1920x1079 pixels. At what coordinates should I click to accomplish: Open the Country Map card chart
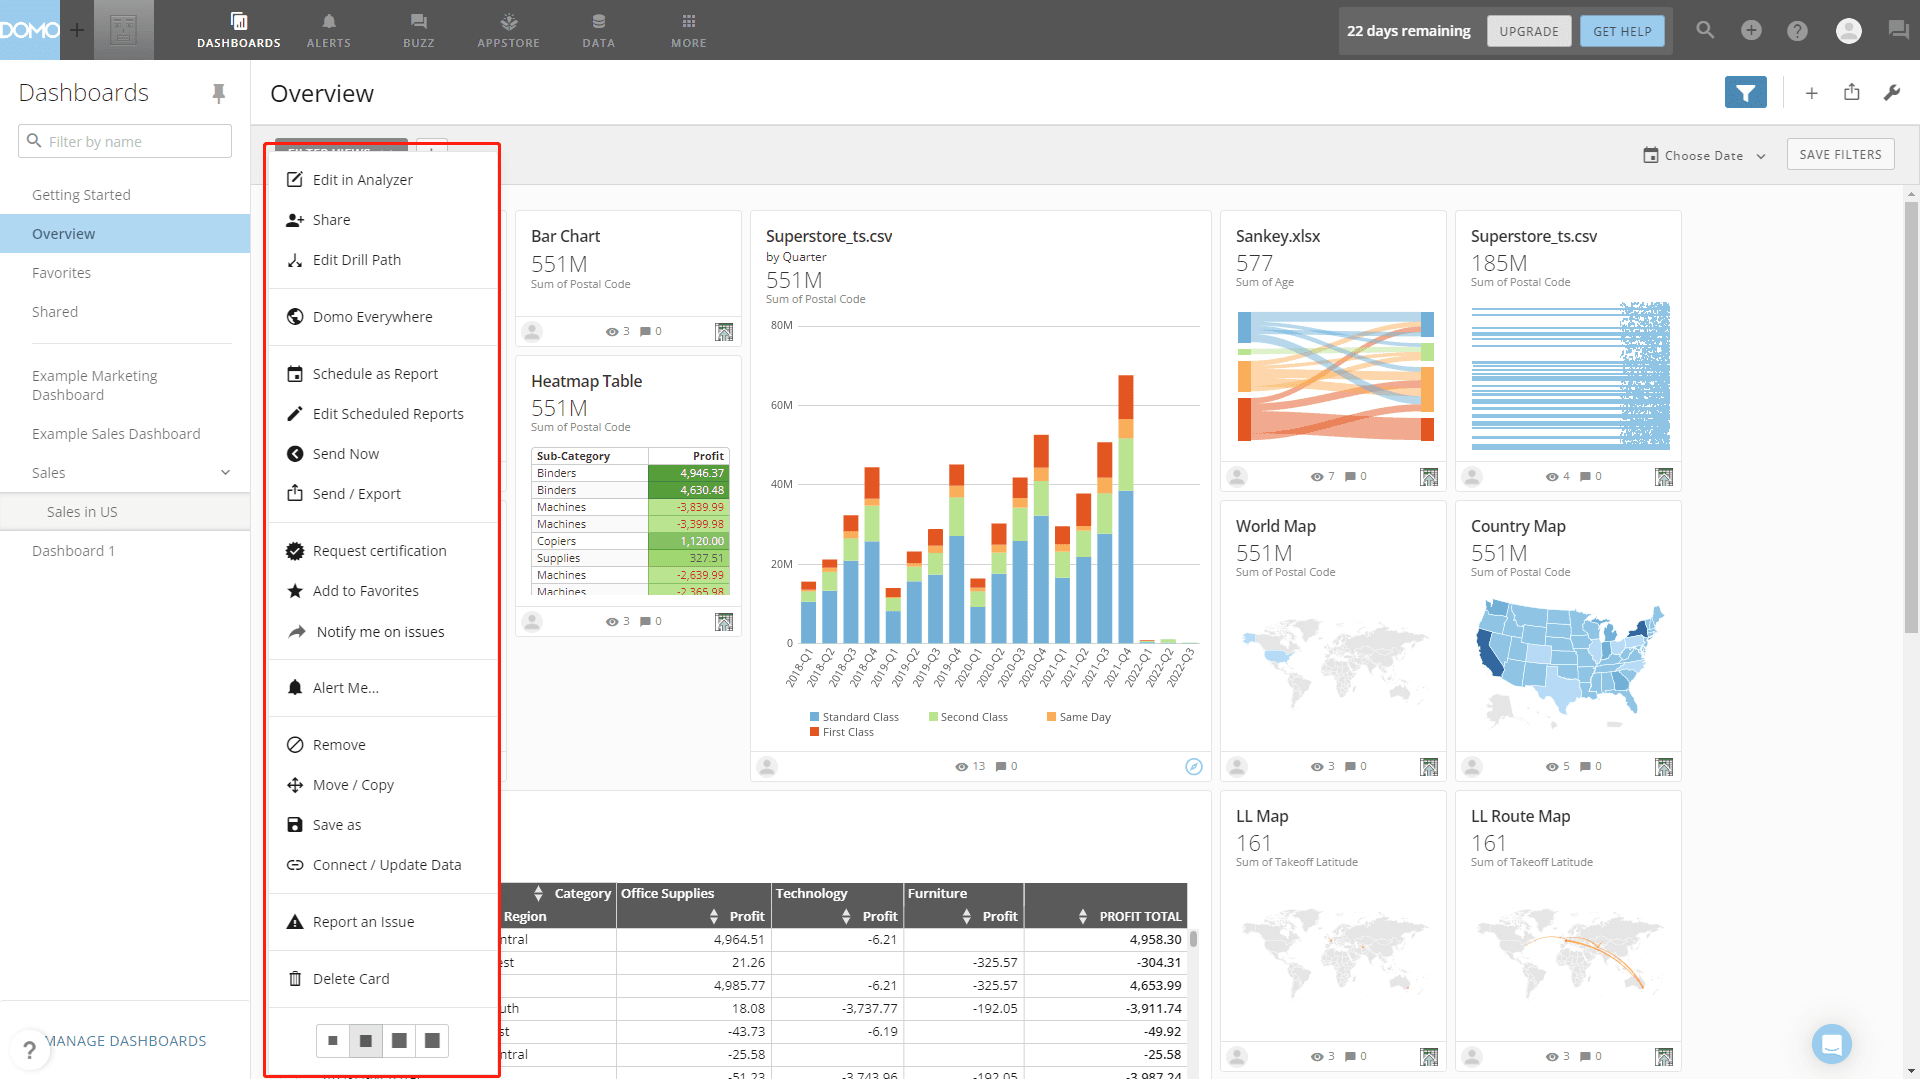tap(1568, 665)
